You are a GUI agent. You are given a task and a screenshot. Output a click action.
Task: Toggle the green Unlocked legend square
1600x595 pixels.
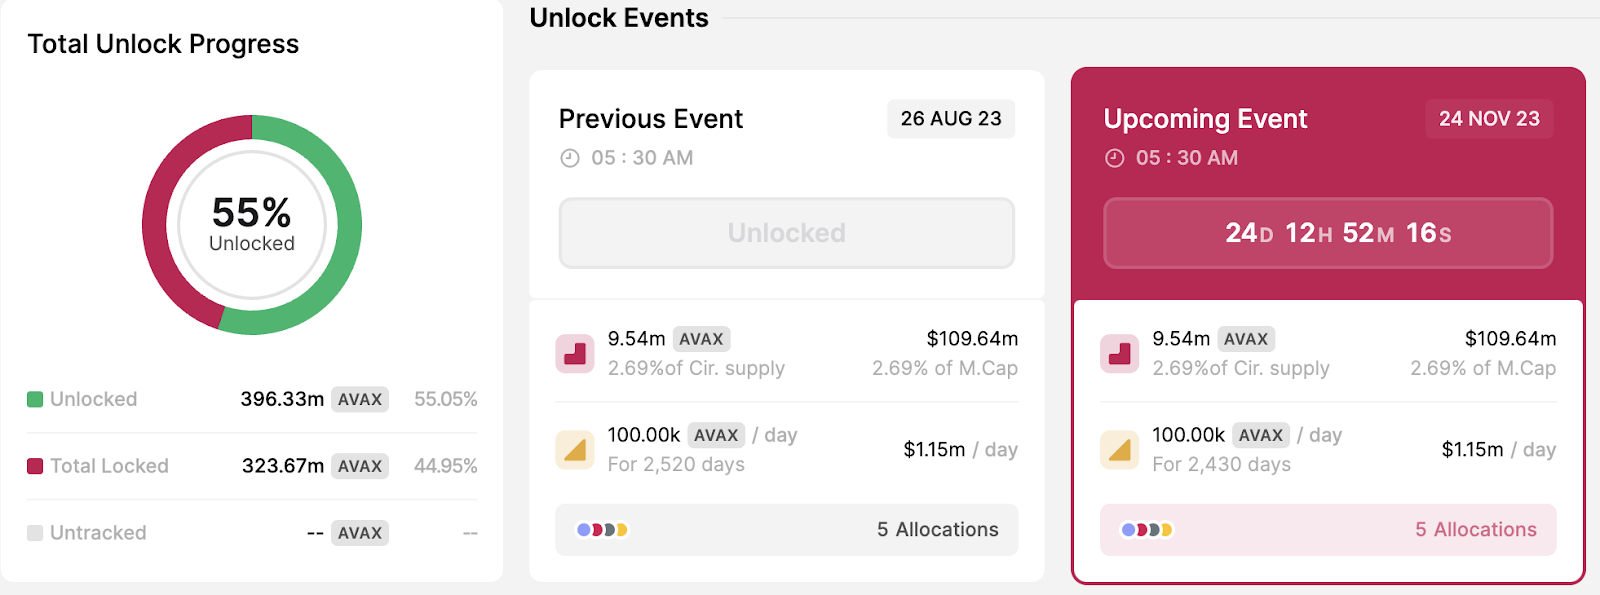pos(35,400)
